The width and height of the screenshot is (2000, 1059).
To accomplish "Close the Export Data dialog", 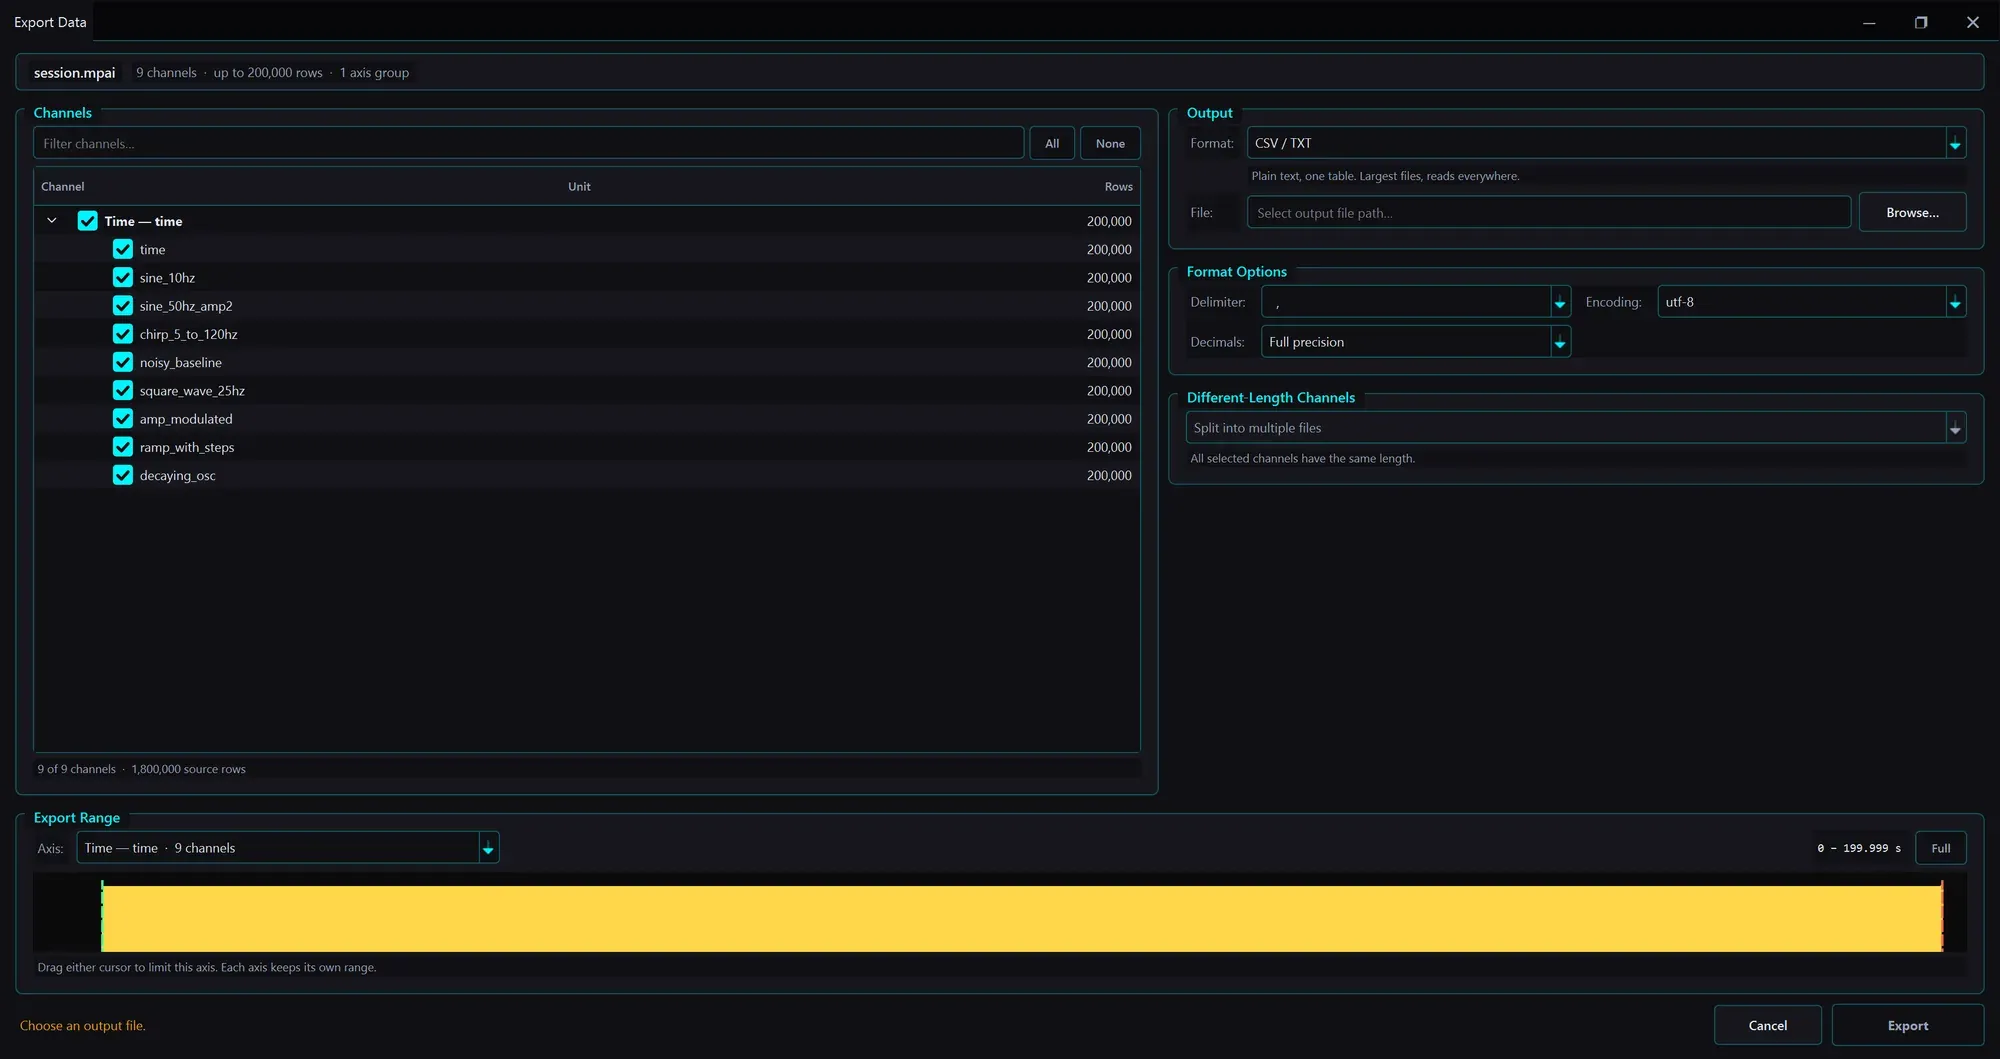I will point(1972,22).
